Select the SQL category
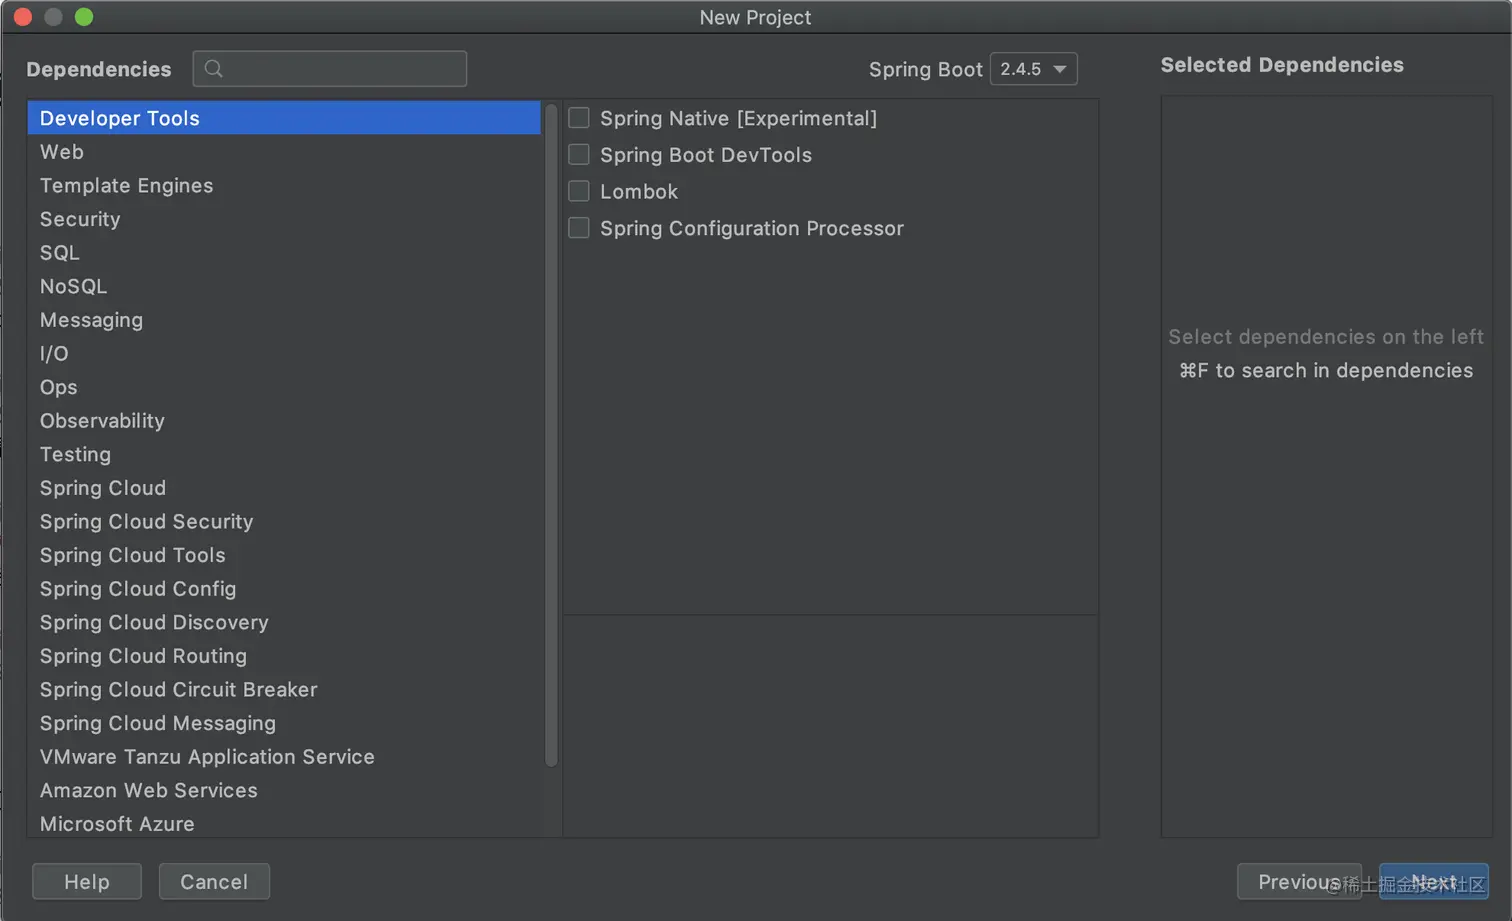1512x921 pixels. [x=60, y=253]
